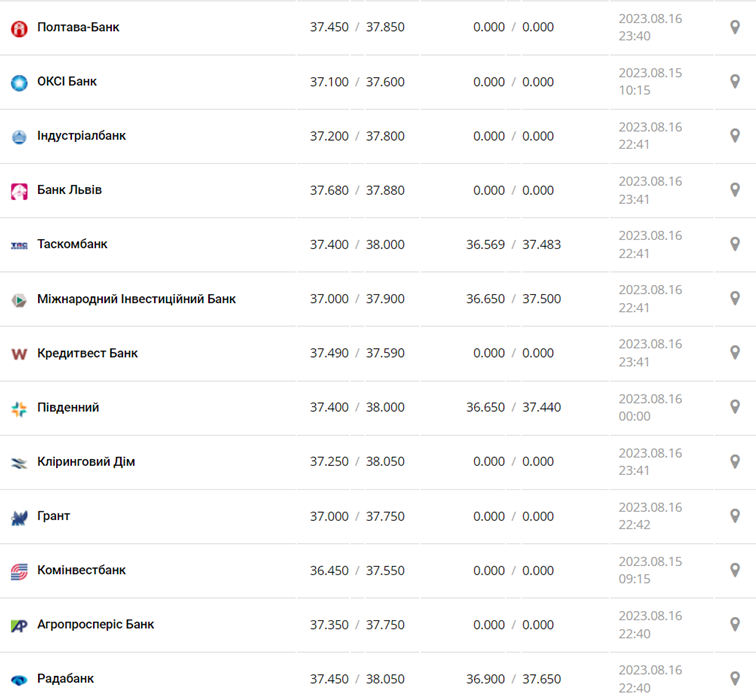Click the Таскомбанк logo icon
Image resolution: width=756 pixels, height=700 pixels.
[19, 245]
